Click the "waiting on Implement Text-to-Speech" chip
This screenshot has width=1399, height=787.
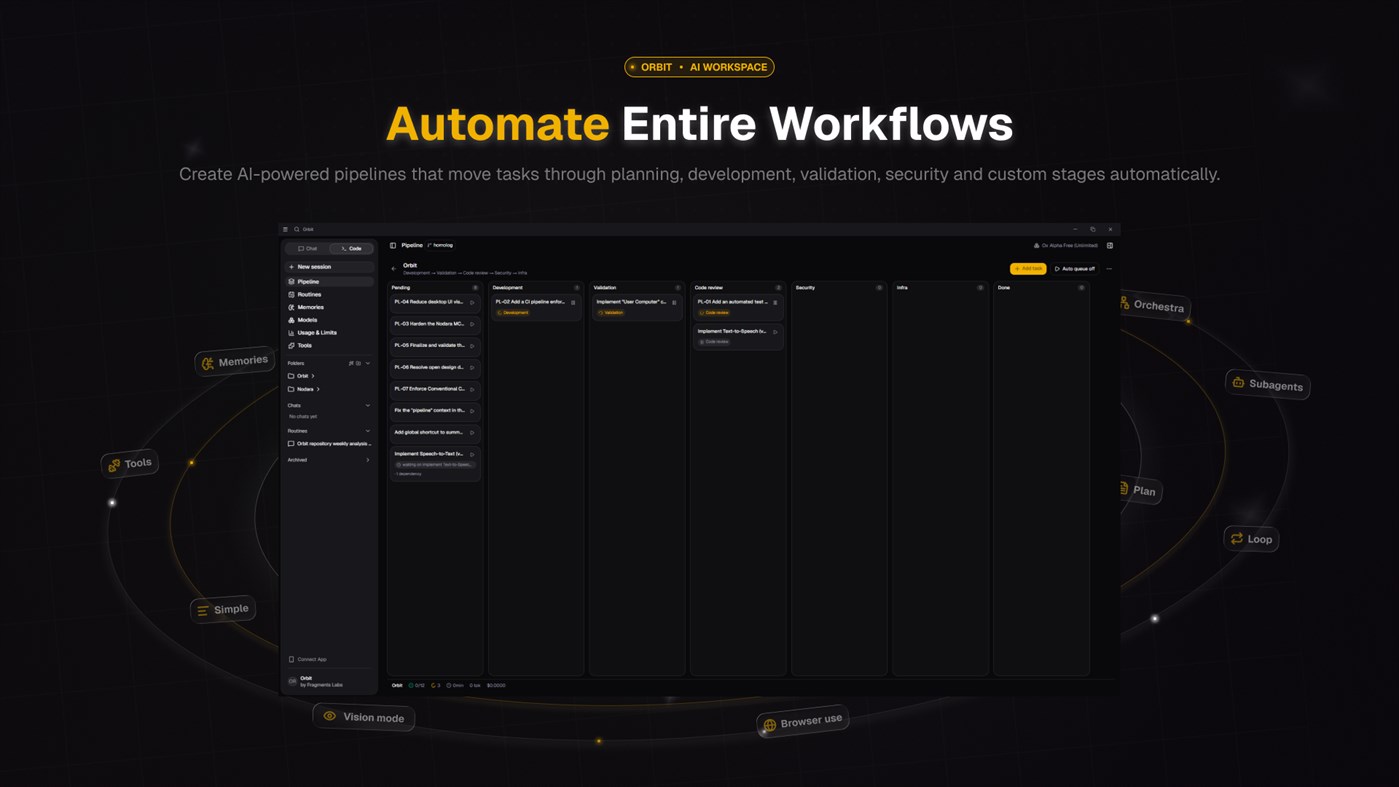click(434, 465)
